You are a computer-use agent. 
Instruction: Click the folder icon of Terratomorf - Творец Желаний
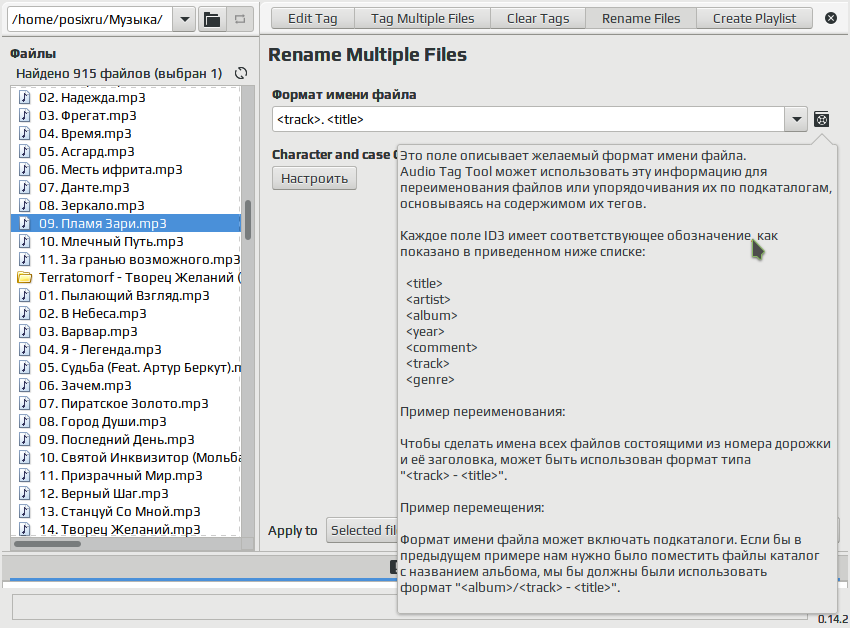click(24, 278)
